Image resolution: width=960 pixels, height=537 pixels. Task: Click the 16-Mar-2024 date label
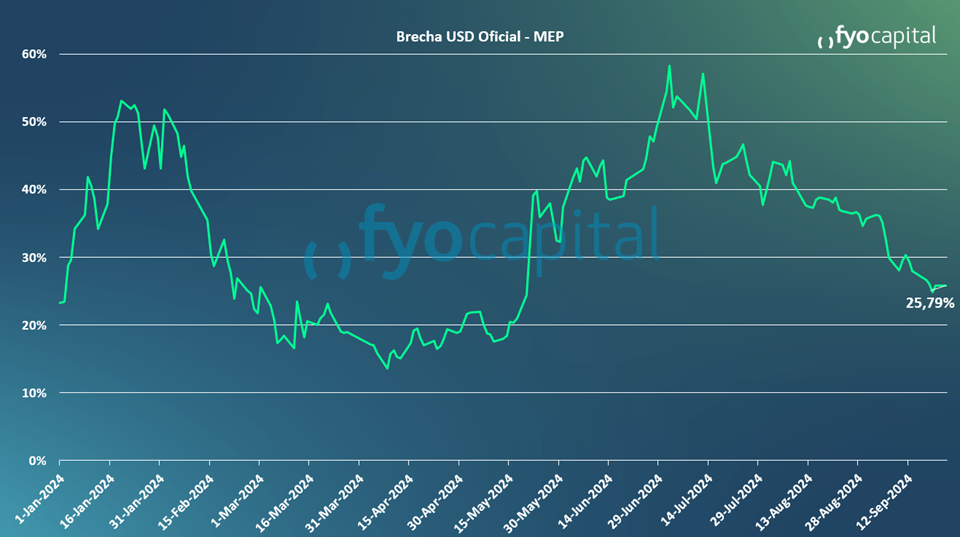pyautogui.click(x=285, y=501)
